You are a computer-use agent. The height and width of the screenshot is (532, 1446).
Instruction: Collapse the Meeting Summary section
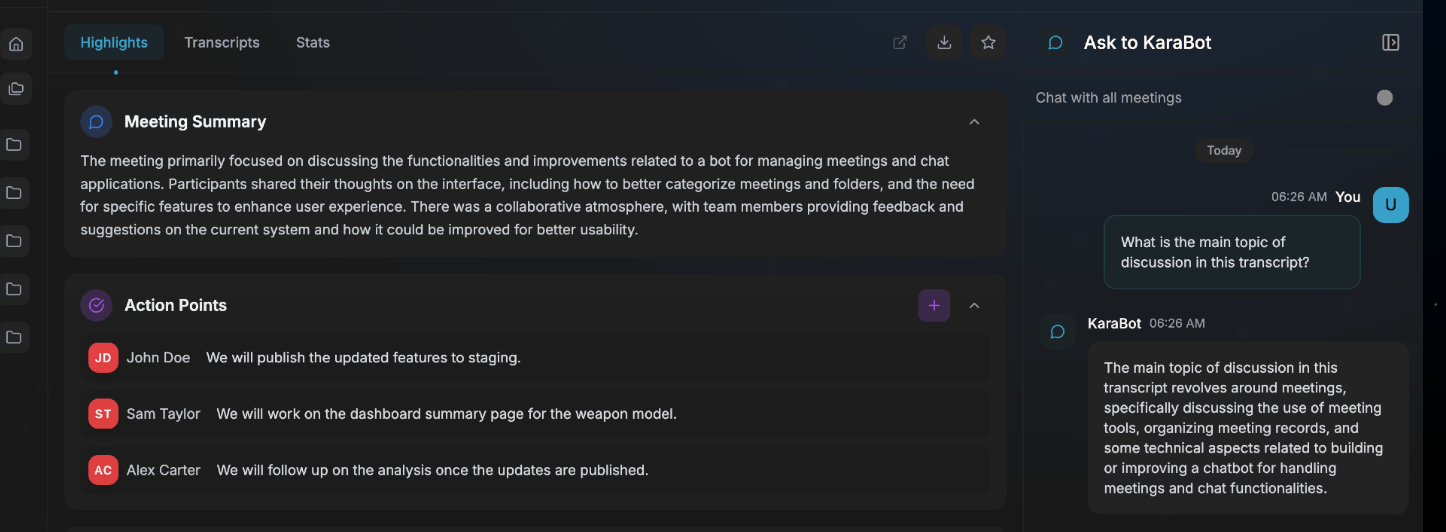click(x=974, y=122)
